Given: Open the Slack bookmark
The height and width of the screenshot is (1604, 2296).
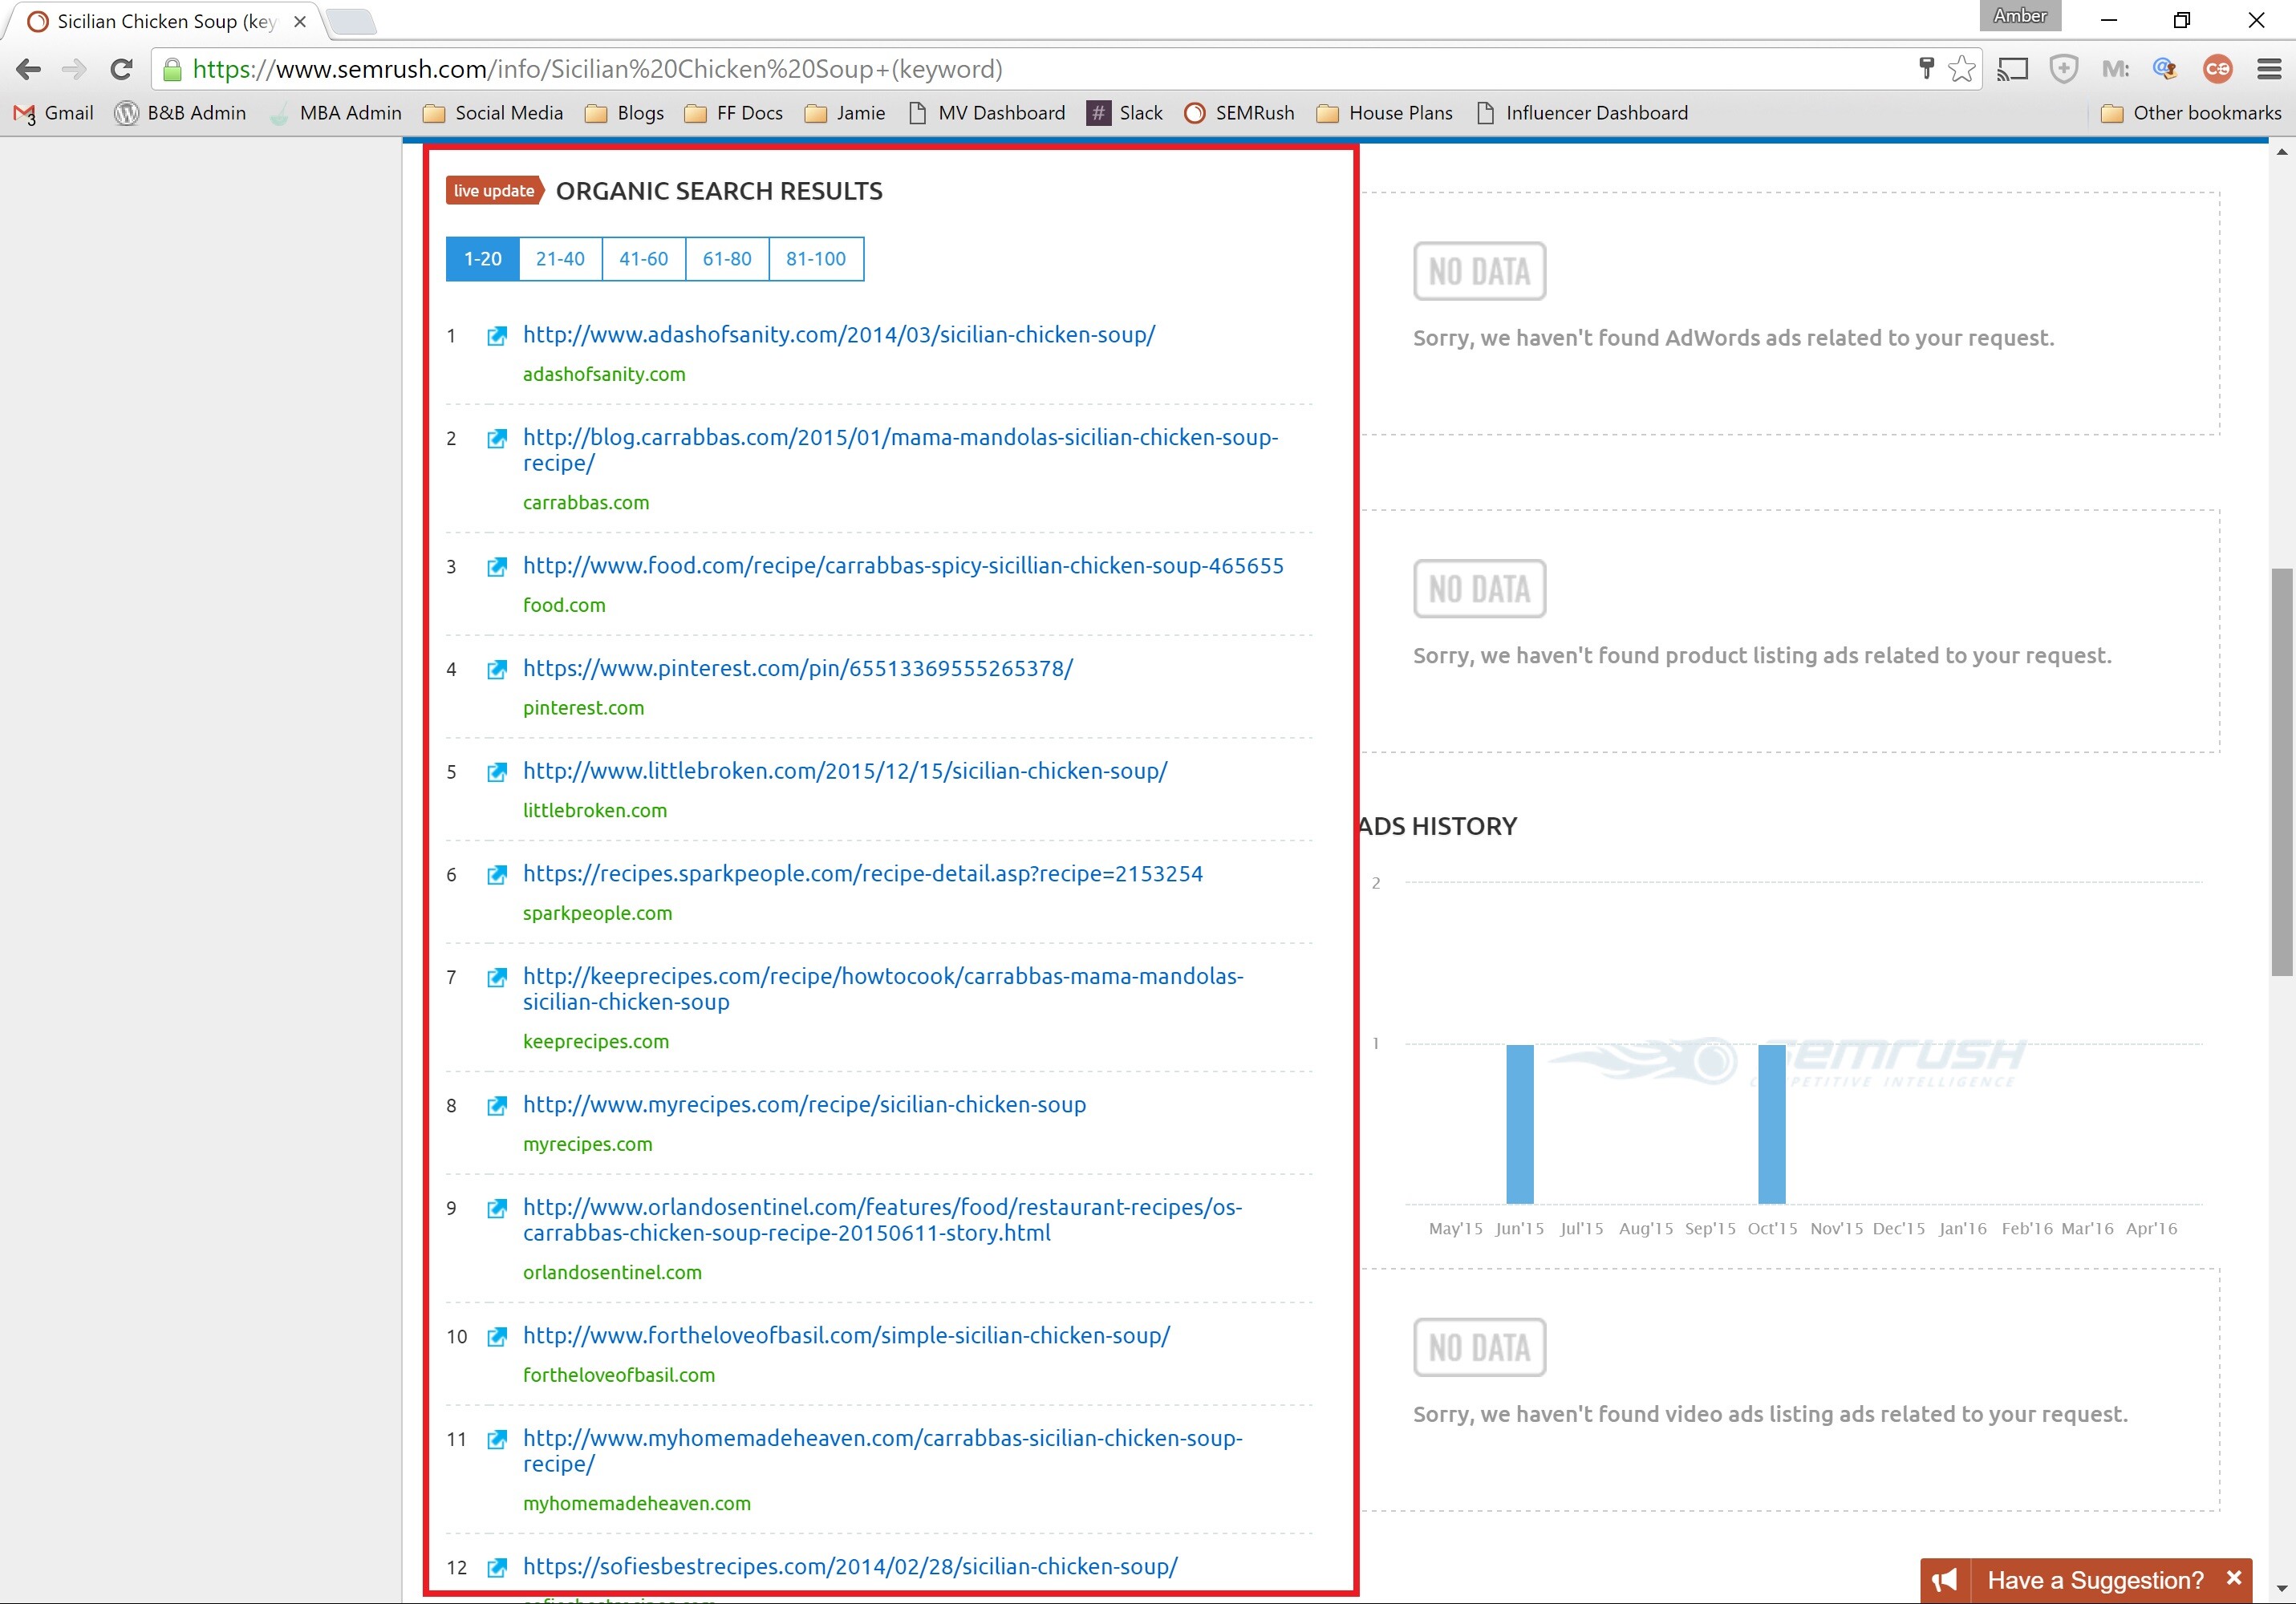Looking at the screenshot, I should [1126, 113].
